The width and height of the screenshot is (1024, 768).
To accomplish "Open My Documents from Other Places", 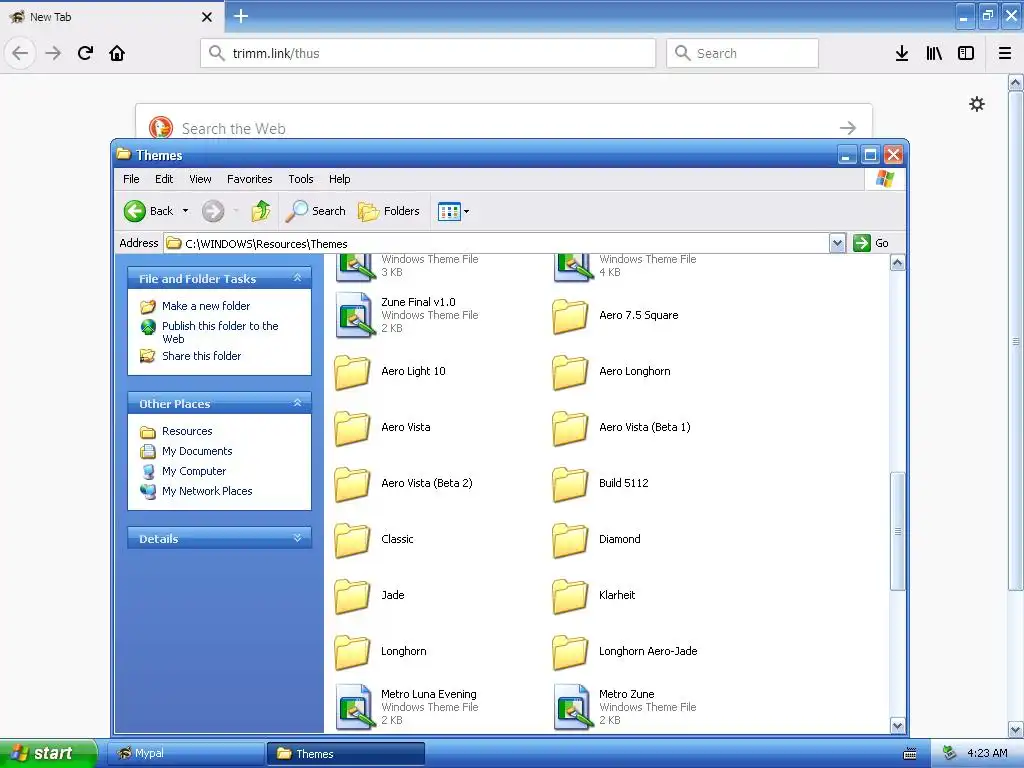I will coord(197,451).
